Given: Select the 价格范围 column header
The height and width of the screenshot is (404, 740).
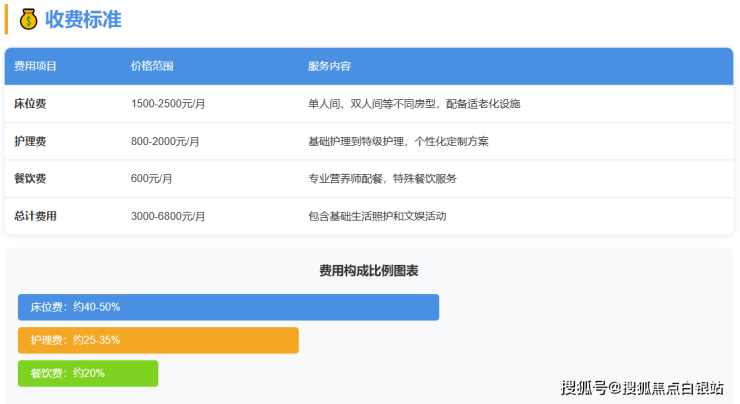Looking at the screenshot, I should tap(152, 66).
